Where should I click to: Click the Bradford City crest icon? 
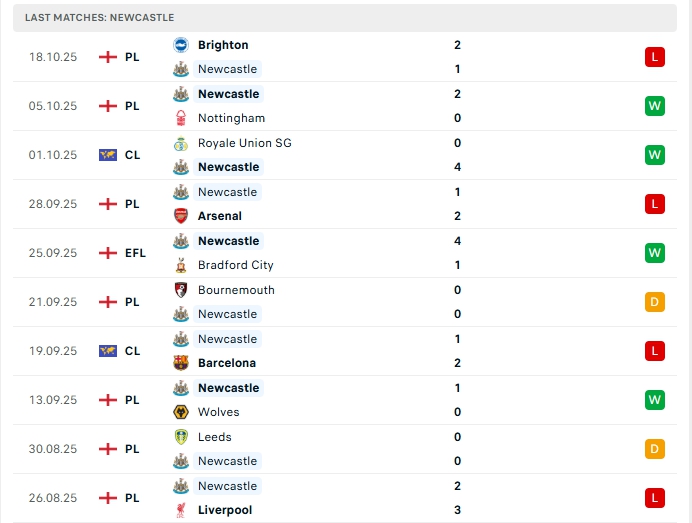click(181, 265)
